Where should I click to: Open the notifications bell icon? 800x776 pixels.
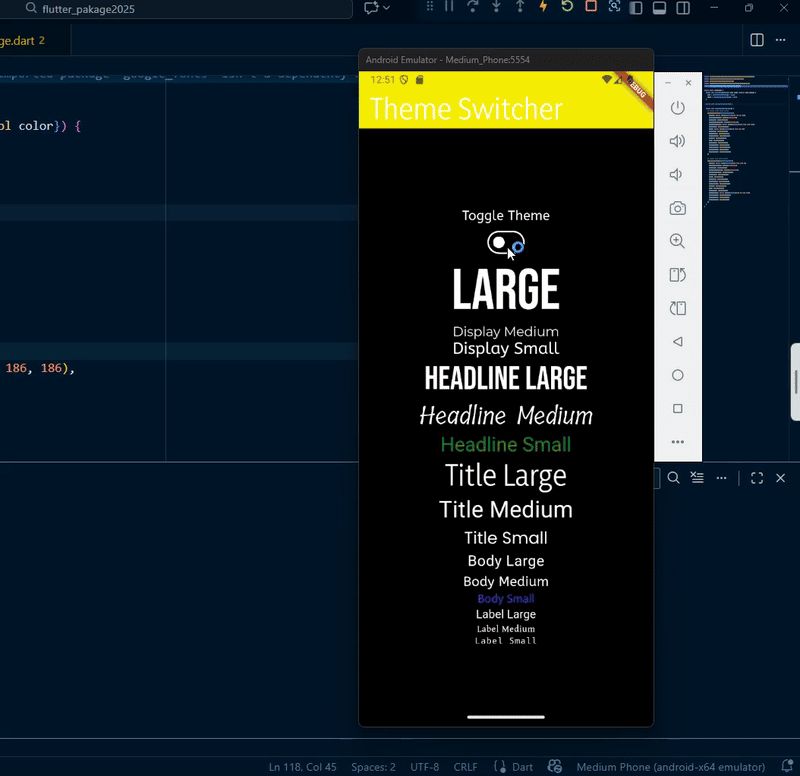tap(787, 766)
